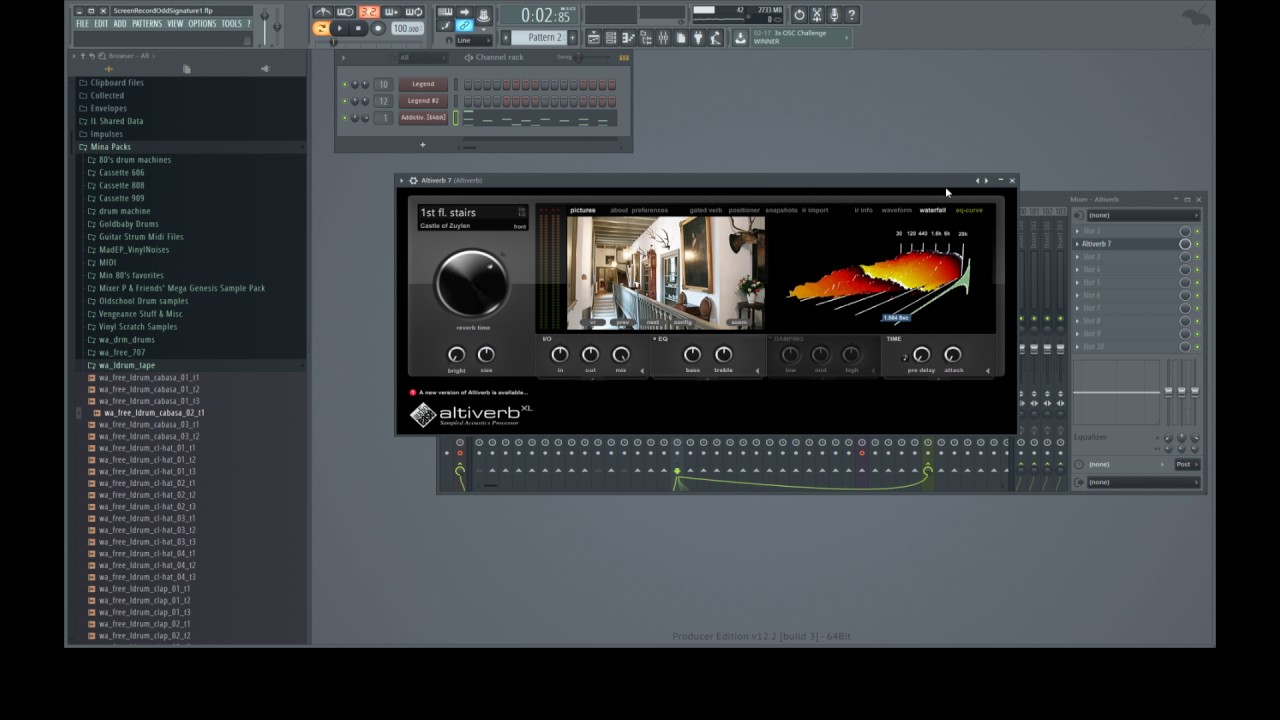Open the OPTIONS menu
Screen dimensions: 1280x720
202,24
